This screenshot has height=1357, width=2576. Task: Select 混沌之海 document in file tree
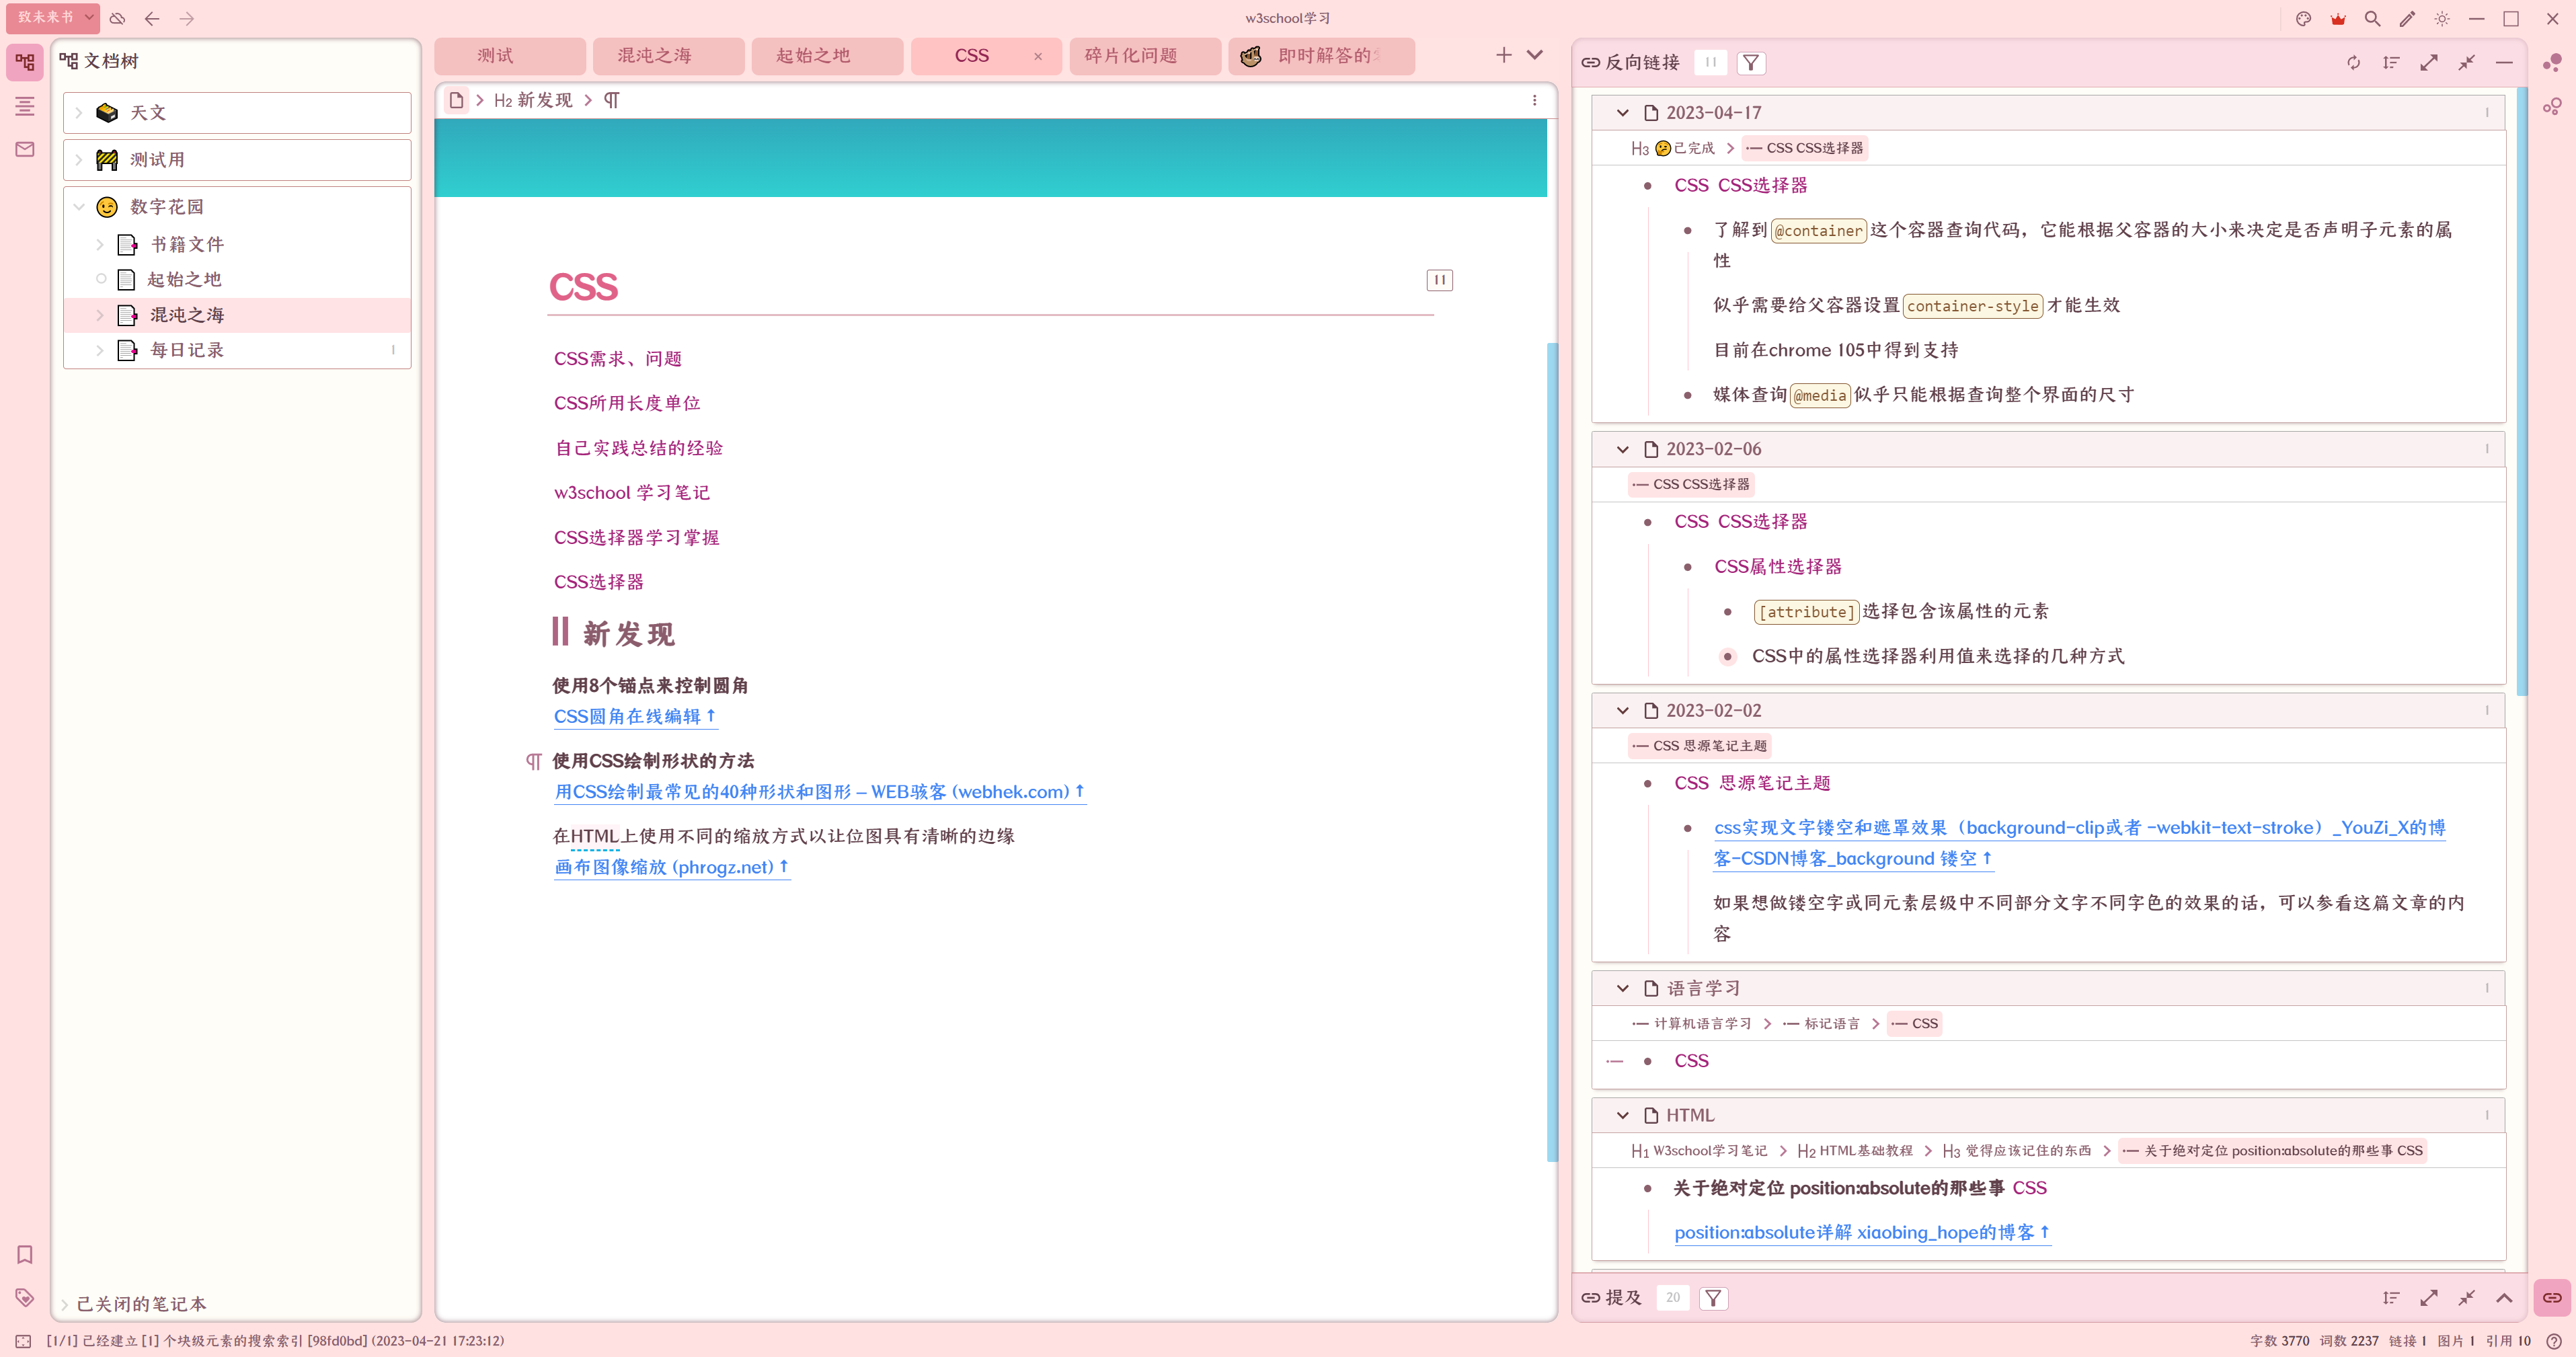[187, 315]
